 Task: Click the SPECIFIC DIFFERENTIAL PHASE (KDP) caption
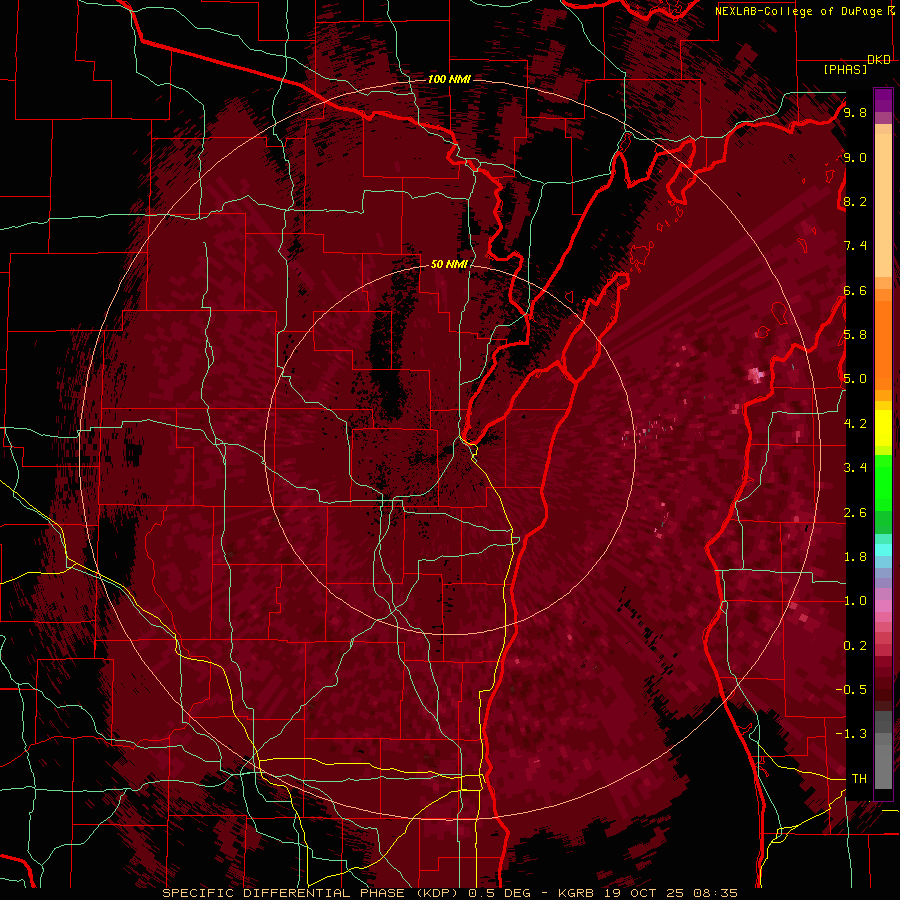[312, 893]
